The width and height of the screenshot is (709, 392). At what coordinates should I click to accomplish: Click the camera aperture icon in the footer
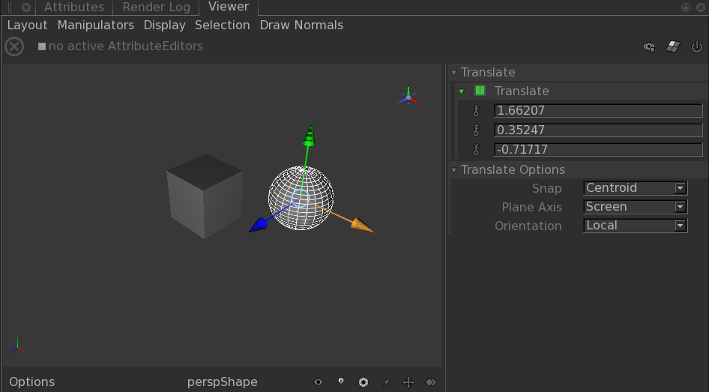363,383
